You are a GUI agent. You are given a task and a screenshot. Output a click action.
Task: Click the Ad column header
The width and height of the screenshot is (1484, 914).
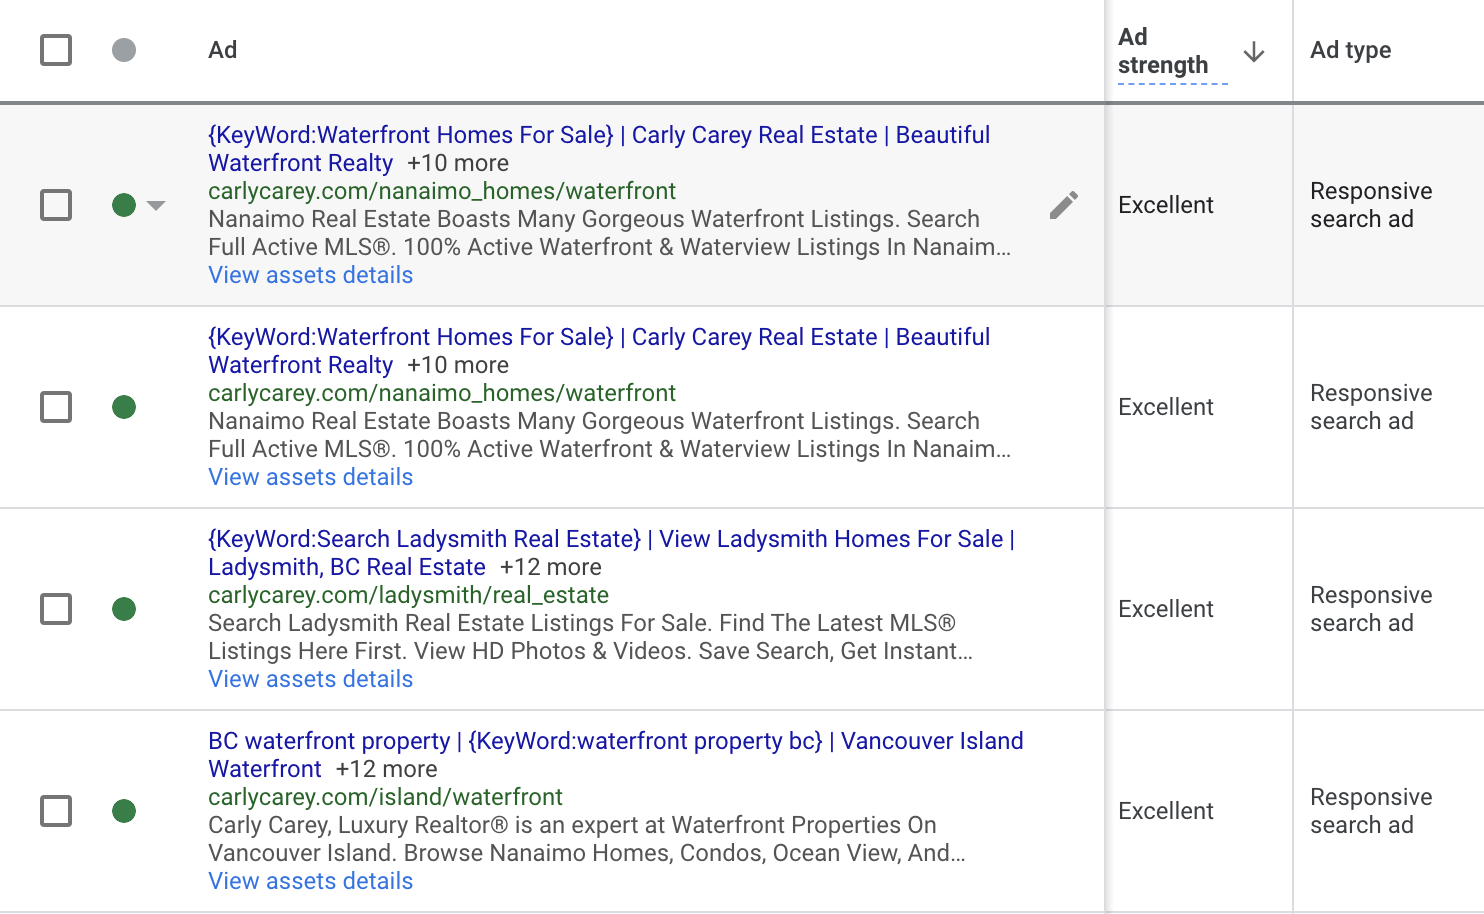coord(223,50)
